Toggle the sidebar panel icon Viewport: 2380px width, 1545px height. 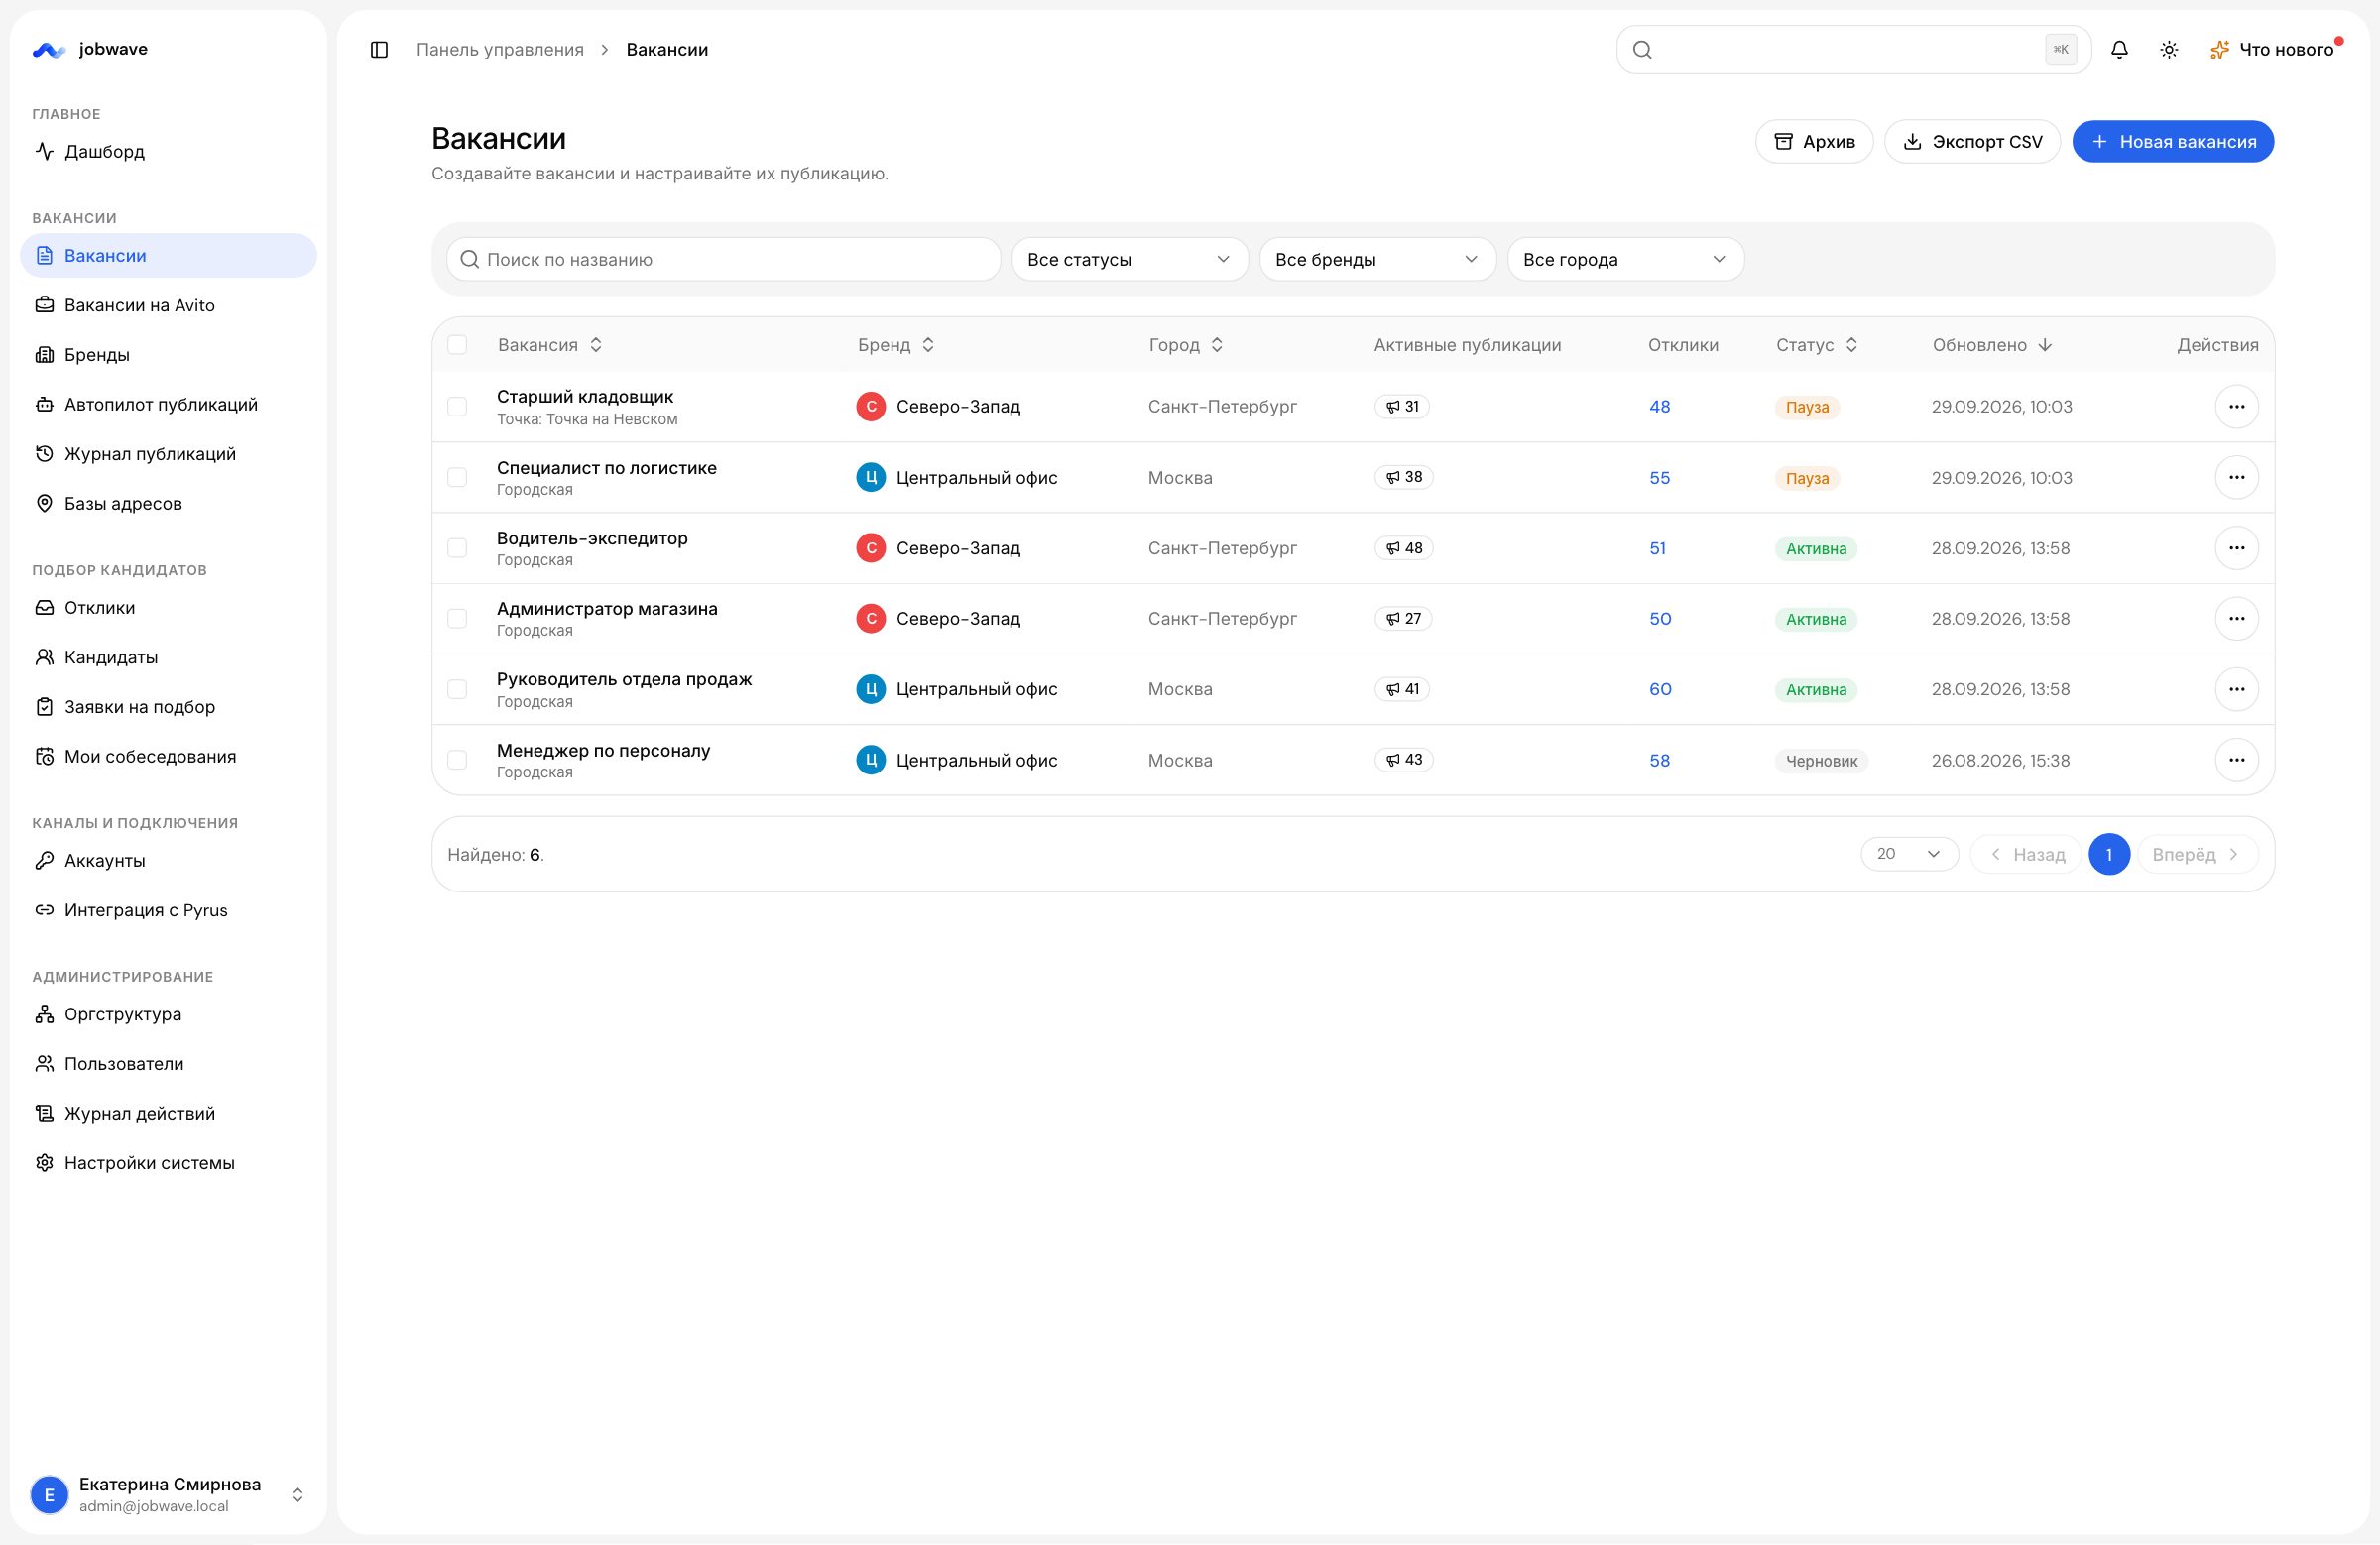379,49
